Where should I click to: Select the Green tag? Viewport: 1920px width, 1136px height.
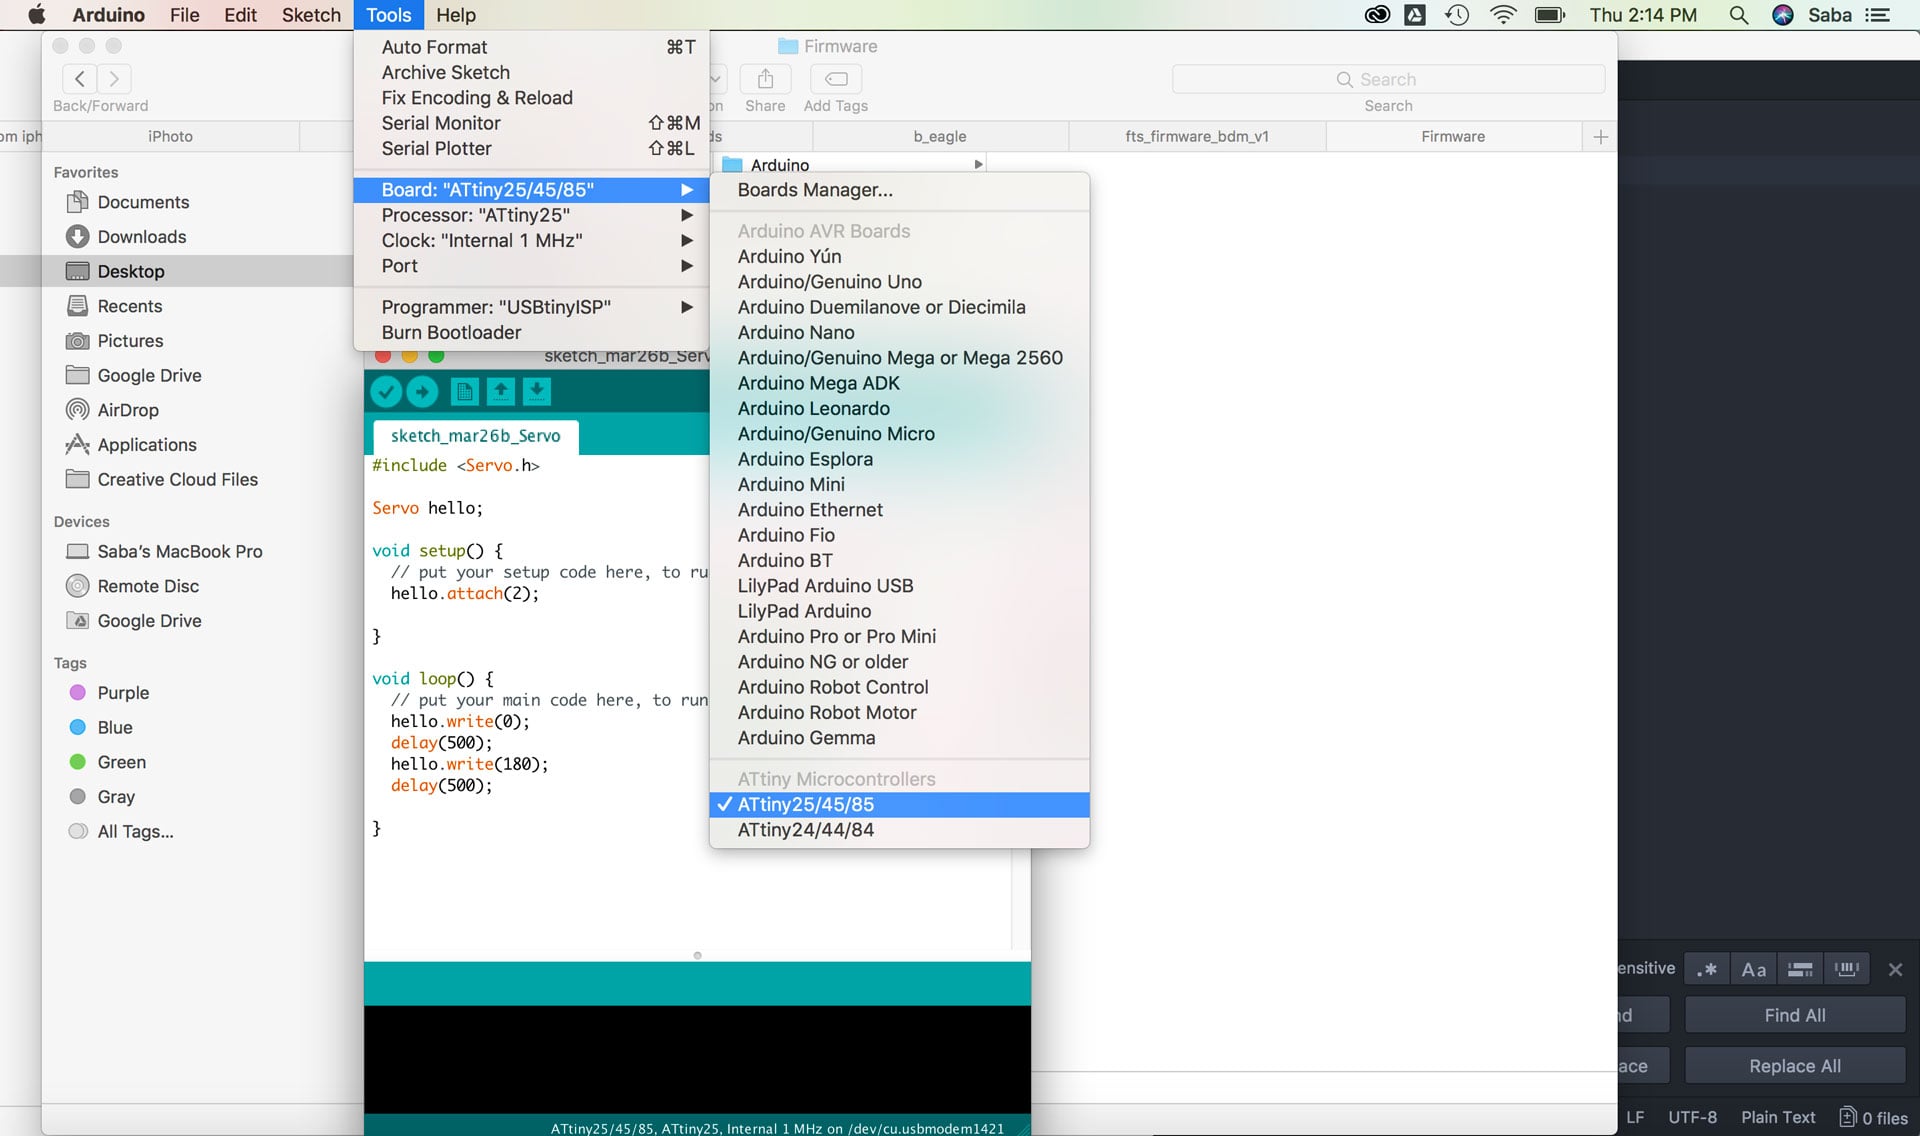[122, 763]
